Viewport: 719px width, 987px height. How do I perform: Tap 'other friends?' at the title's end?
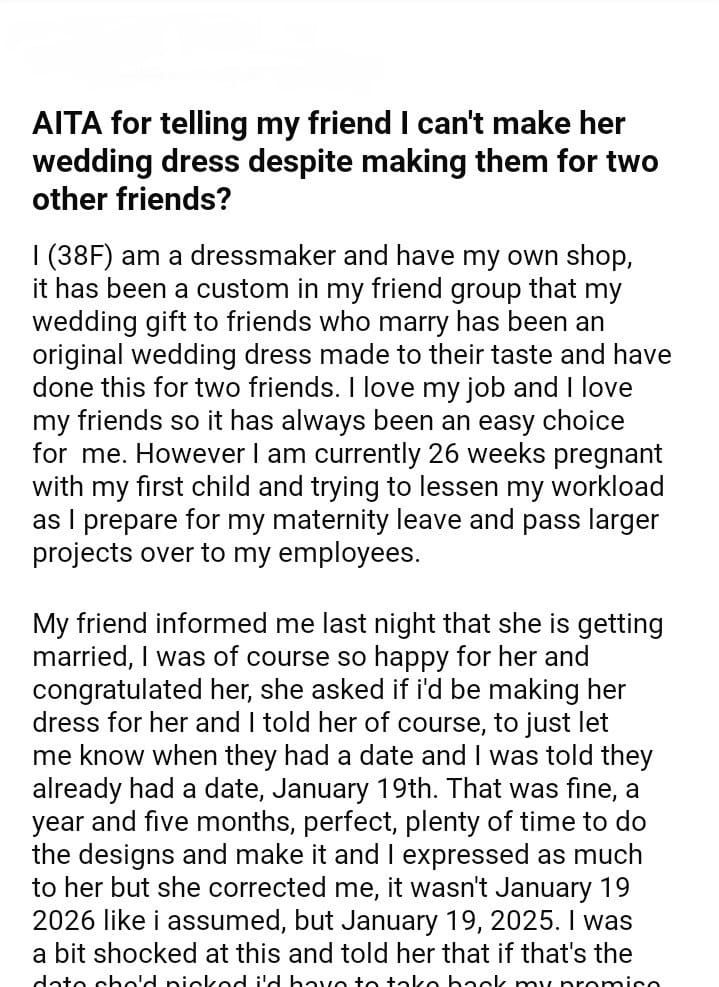131,199
